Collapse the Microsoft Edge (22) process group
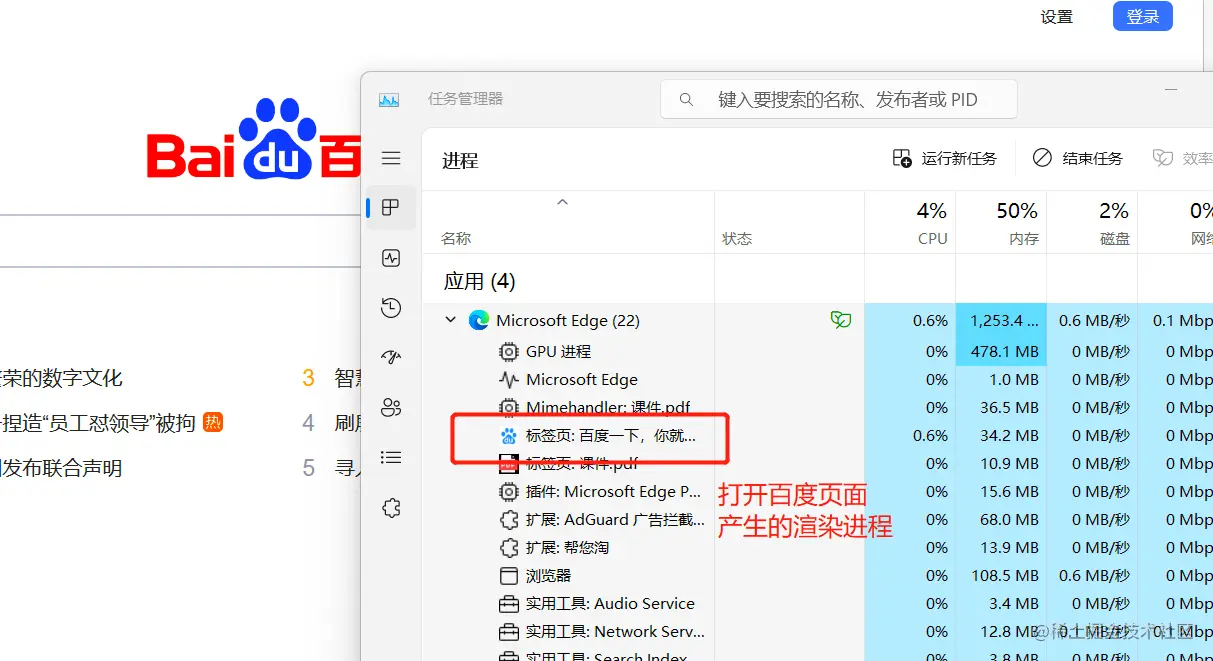This screenshot has width=1213, height=661. (451, 320)
